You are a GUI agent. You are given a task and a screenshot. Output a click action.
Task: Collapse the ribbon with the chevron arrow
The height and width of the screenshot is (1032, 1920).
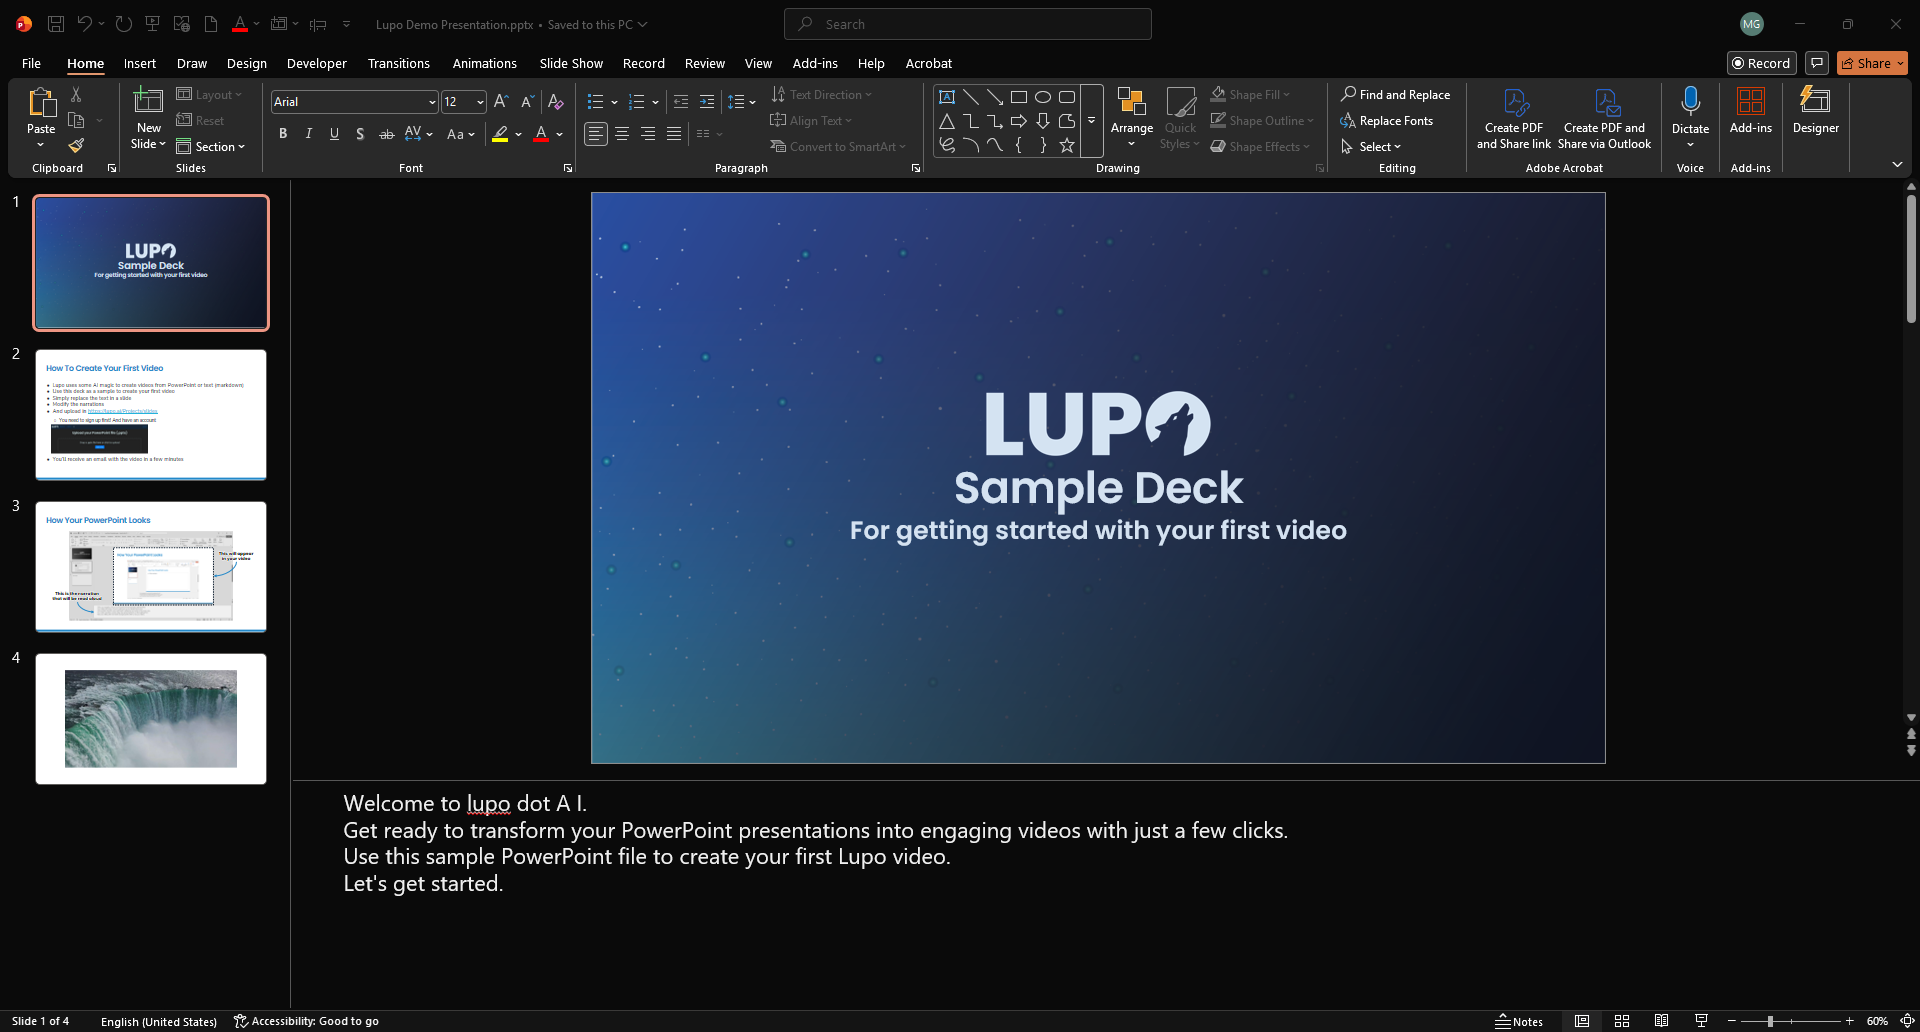point(1897,164)
